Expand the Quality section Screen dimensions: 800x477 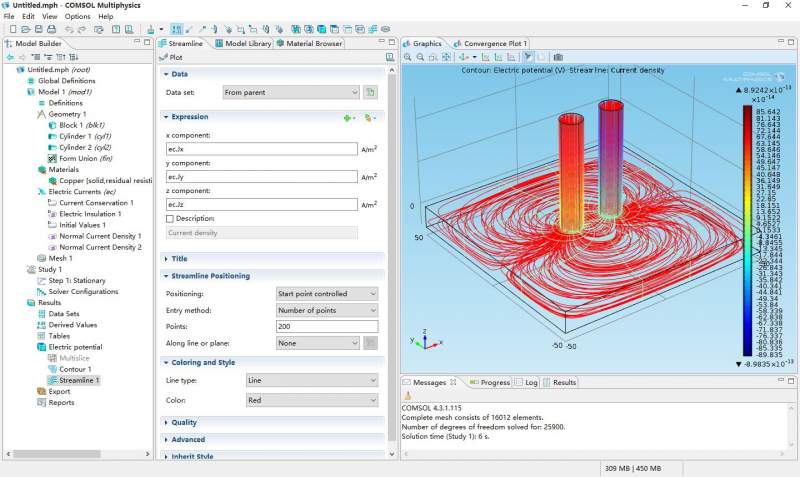[x=184, y=422]
